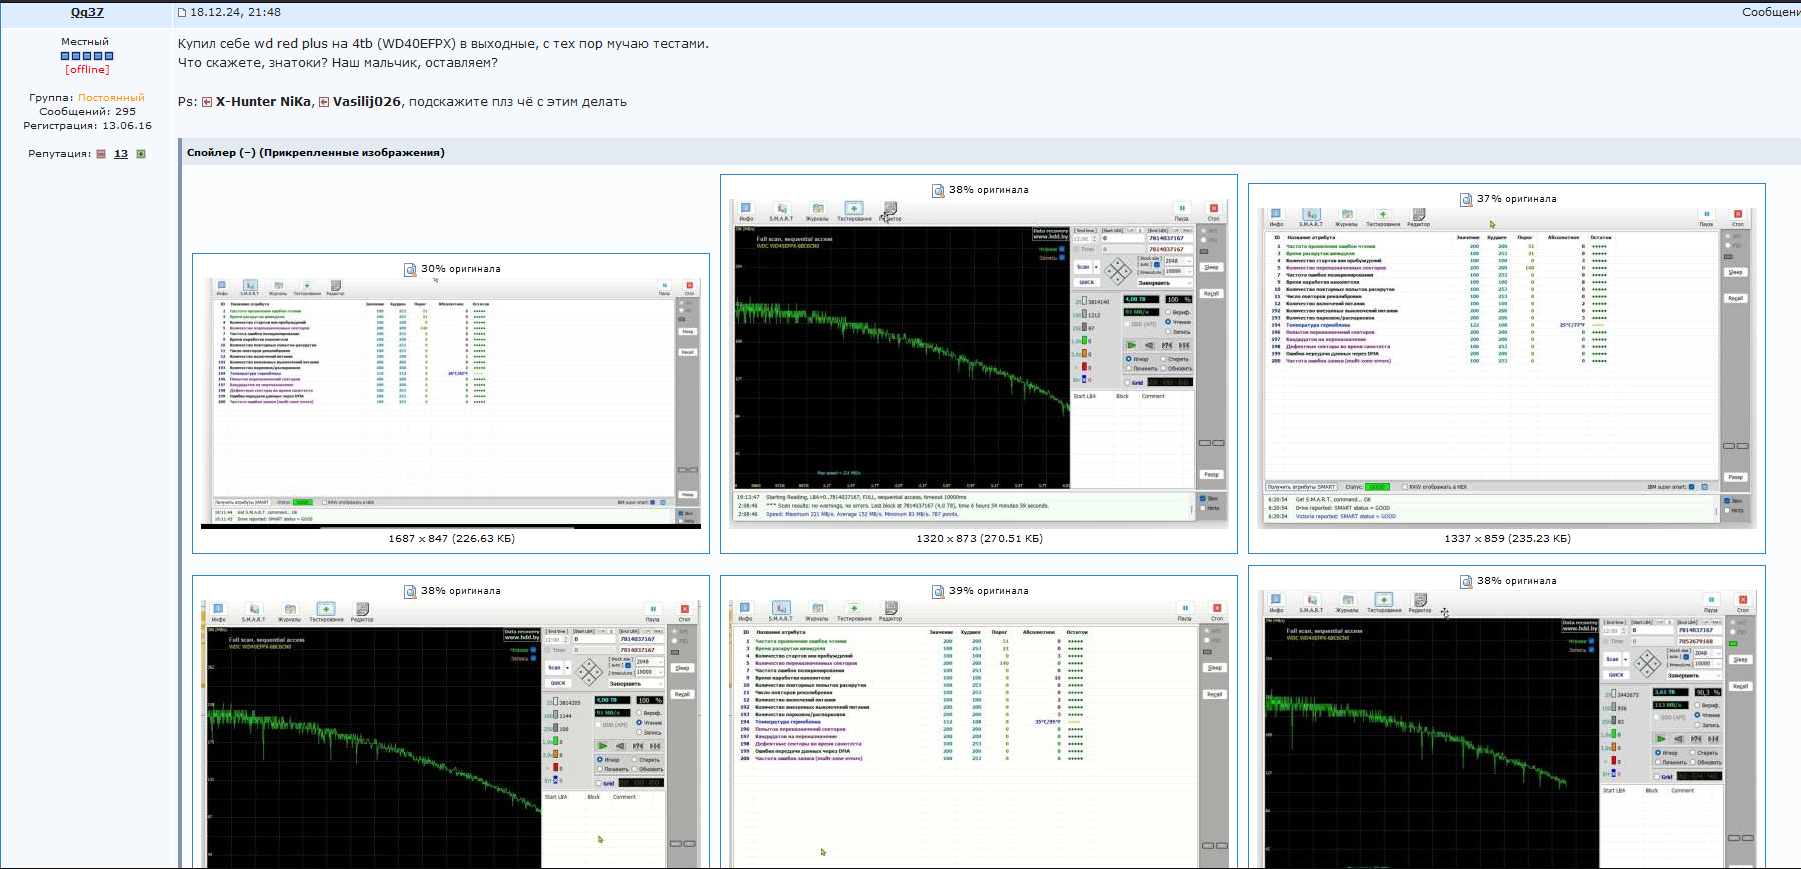Viewport: 1801px width, 869px height.
Task: Click the Vasilij026 username mention
Action: point(367,102)
